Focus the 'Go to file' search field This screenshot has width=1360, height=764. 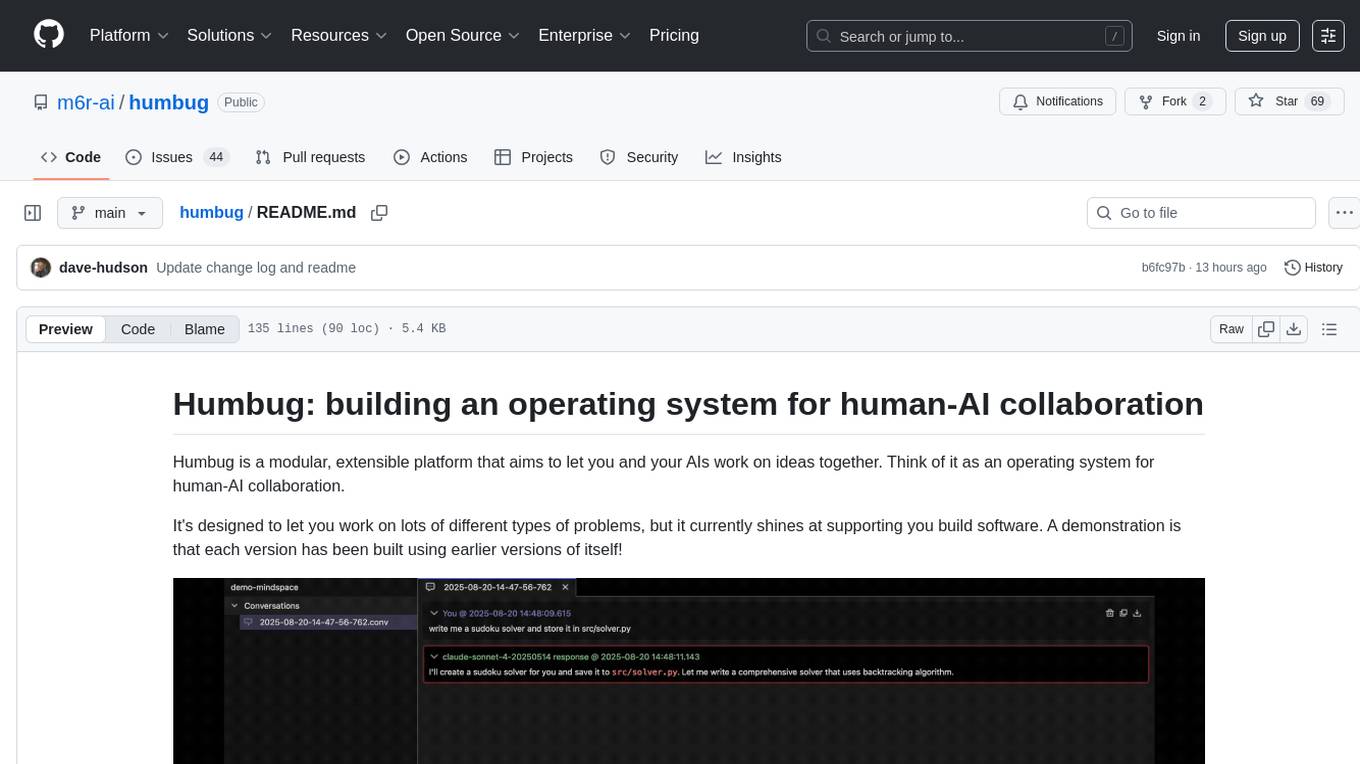pos(1201,213)
